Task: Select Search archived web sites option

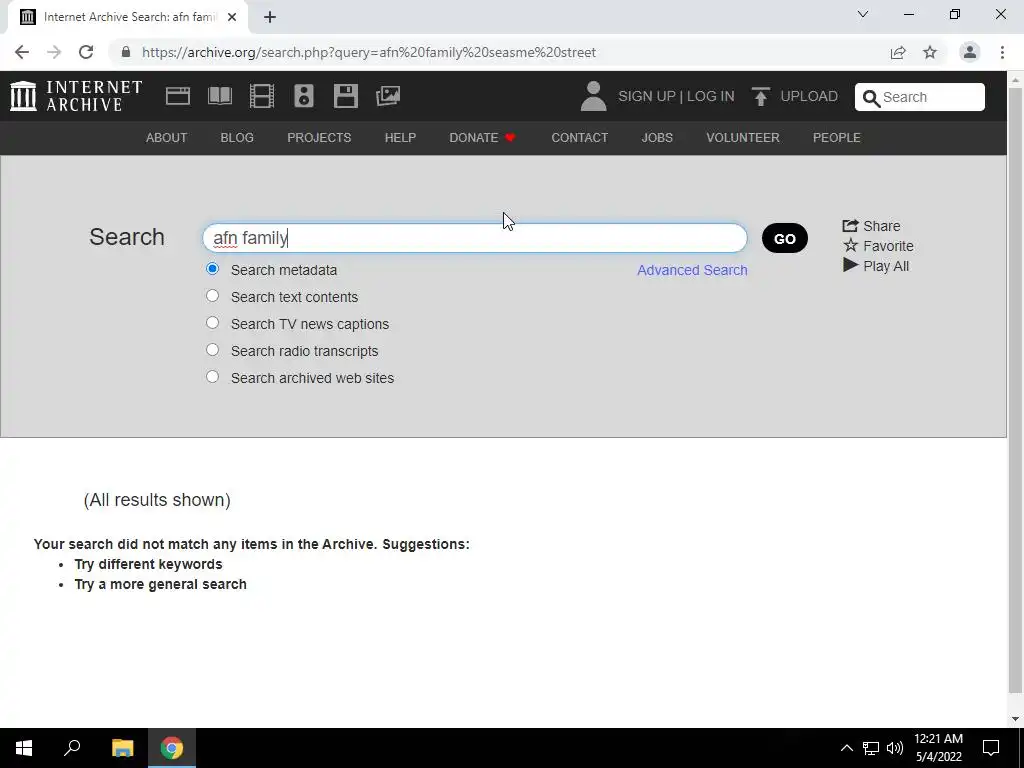Action: click(212, 377)
